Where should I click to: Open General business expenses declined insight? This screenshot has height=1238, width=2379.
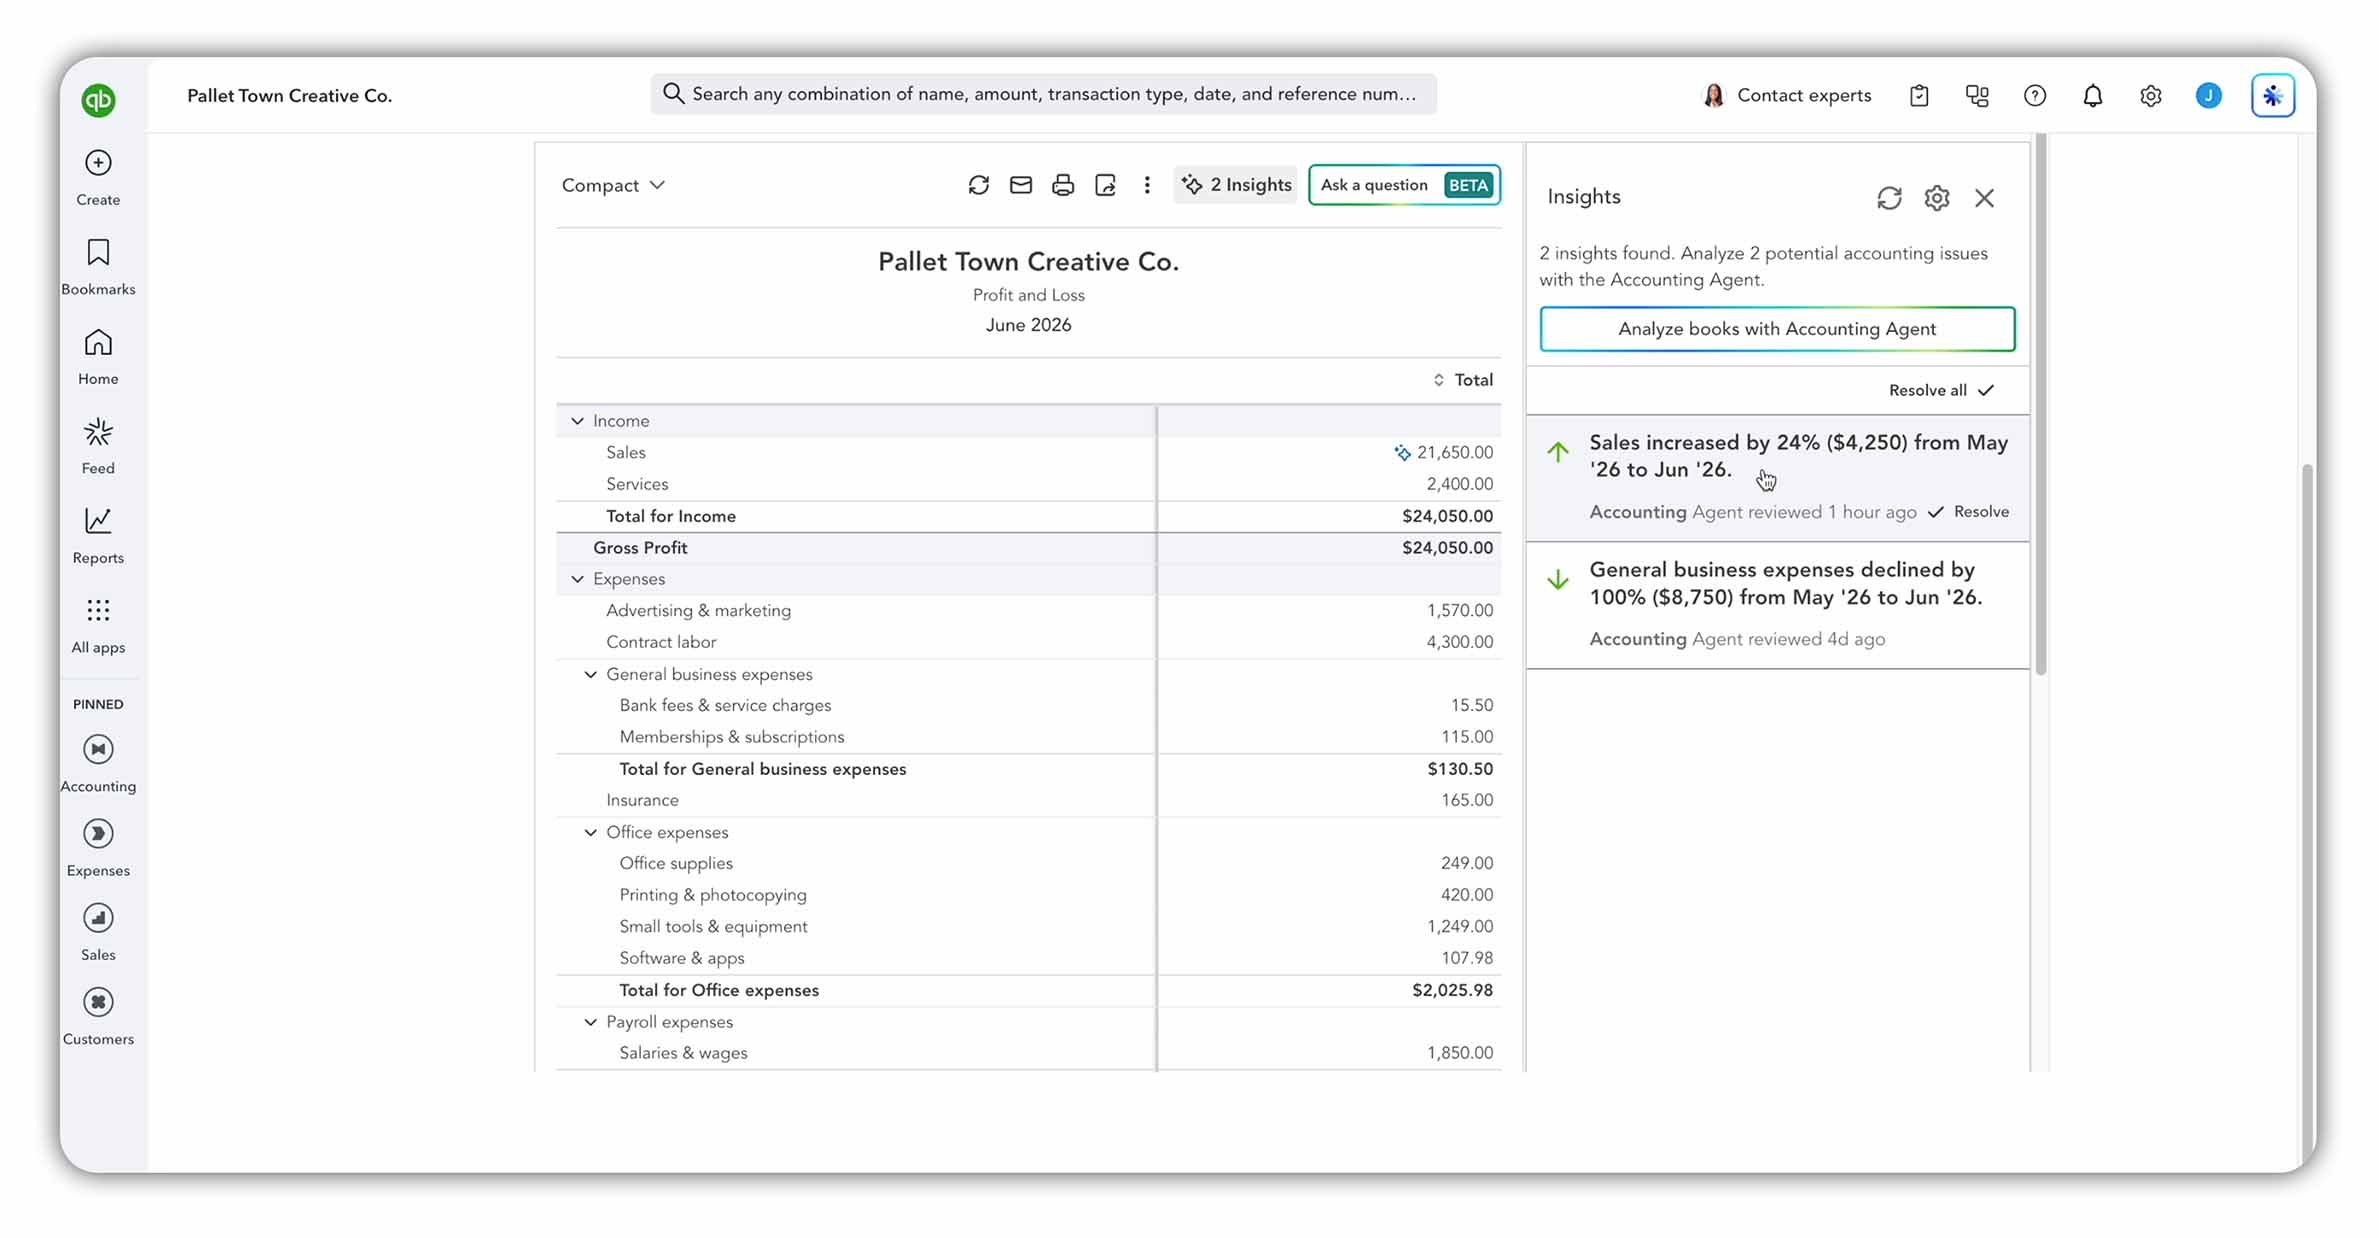(x=1778, y=606)
